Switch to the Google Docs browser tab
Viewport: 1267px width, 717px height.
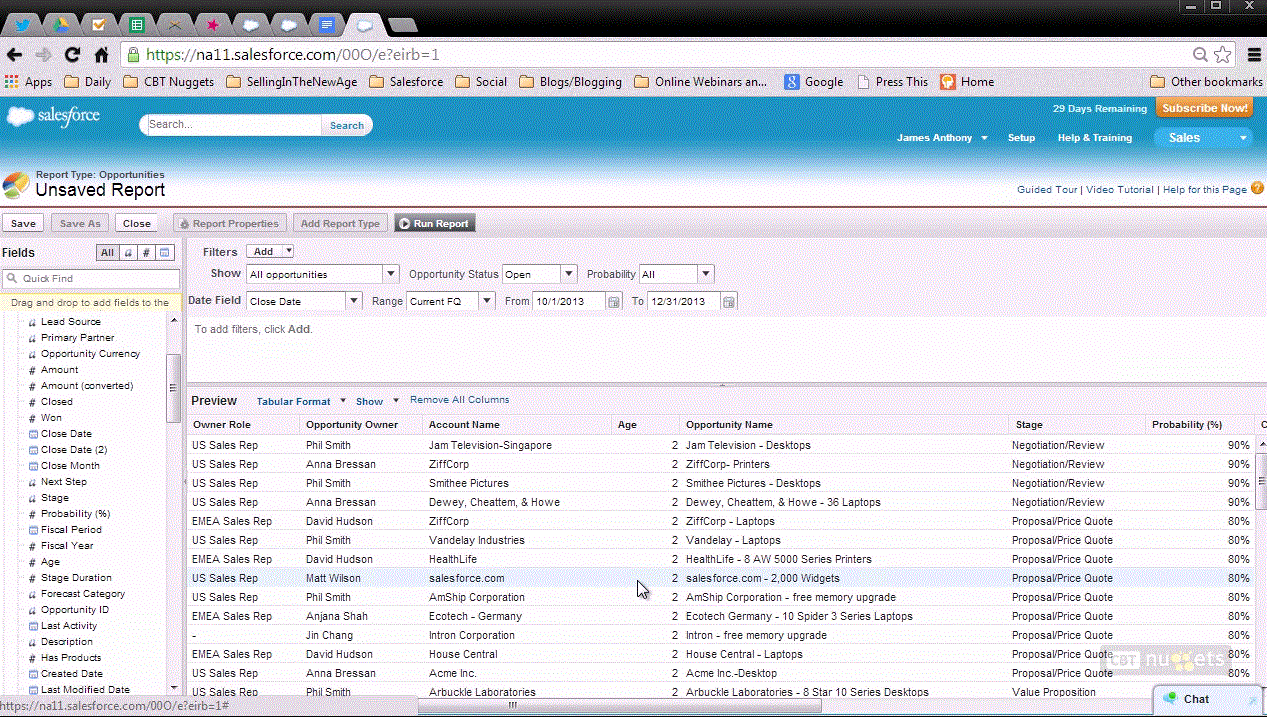tap(326, 24)
